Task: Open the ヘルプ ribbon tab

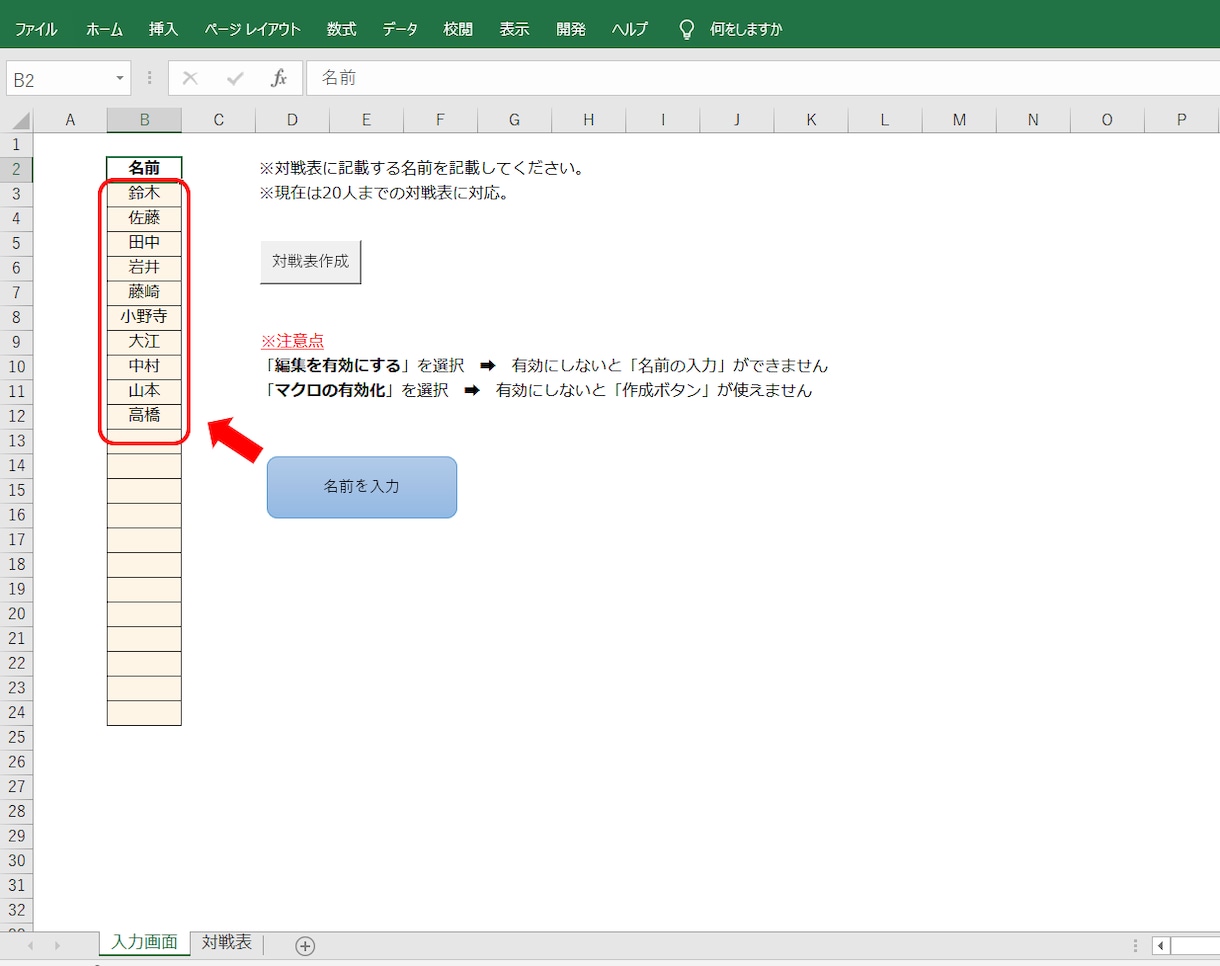Action: coord(630,29)
